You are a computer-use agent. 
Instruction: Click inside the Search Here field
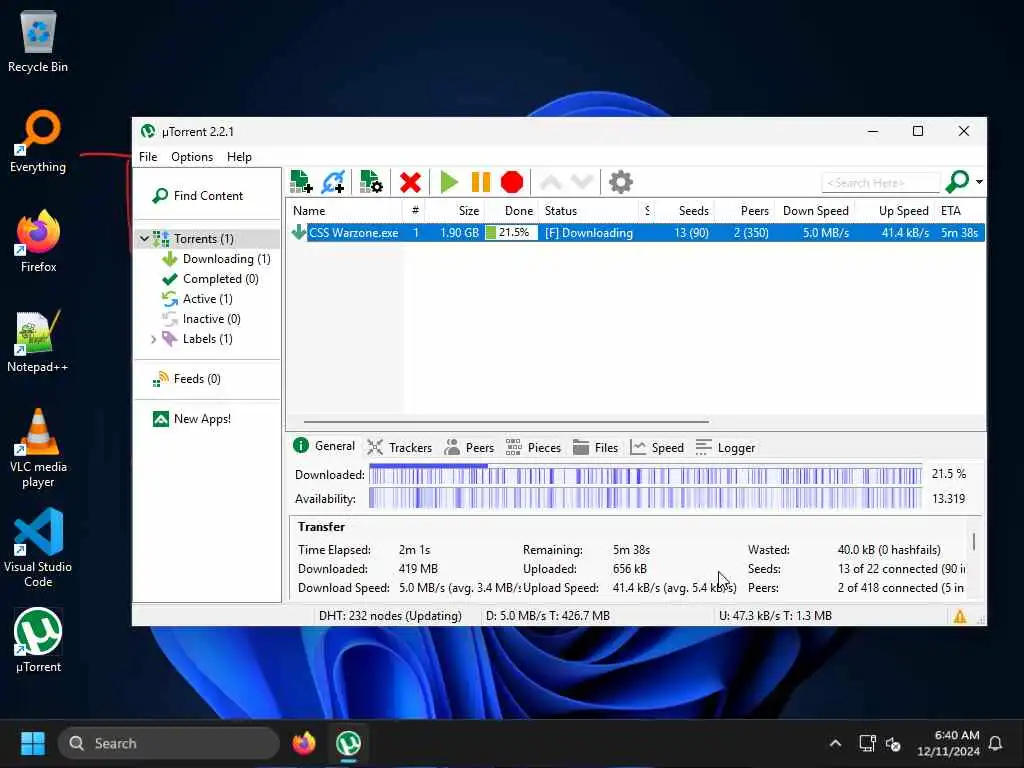(880, 183)
